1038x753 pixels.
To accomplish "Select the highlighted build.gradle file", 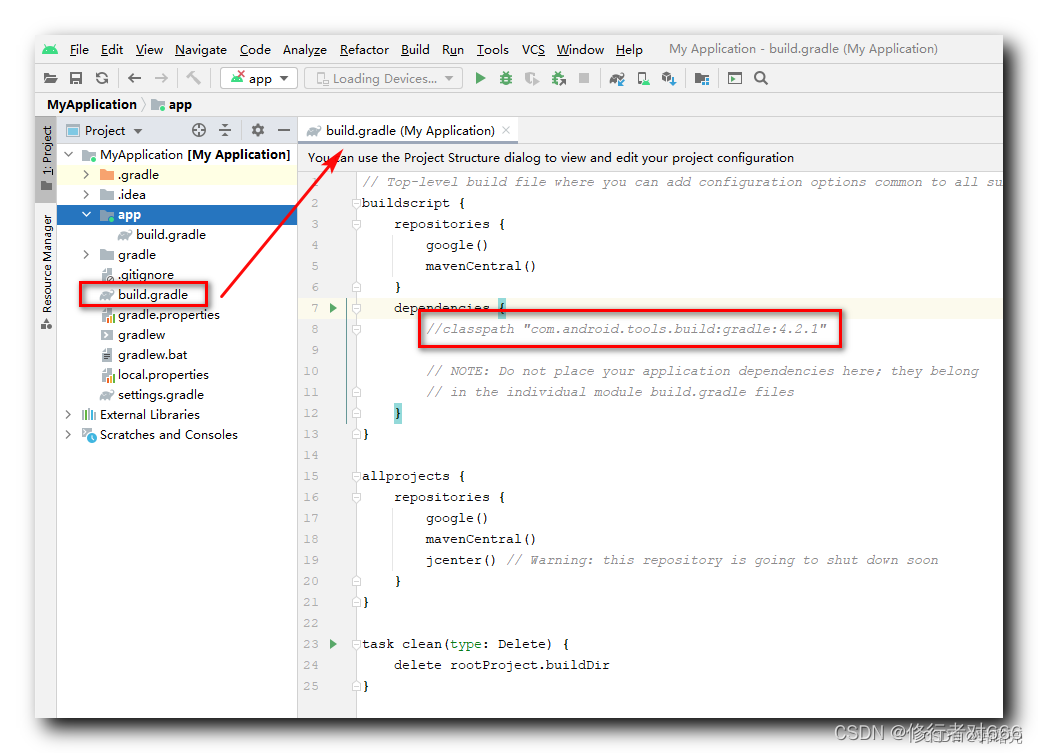I will pyautogui.click(x=153, y=294).
